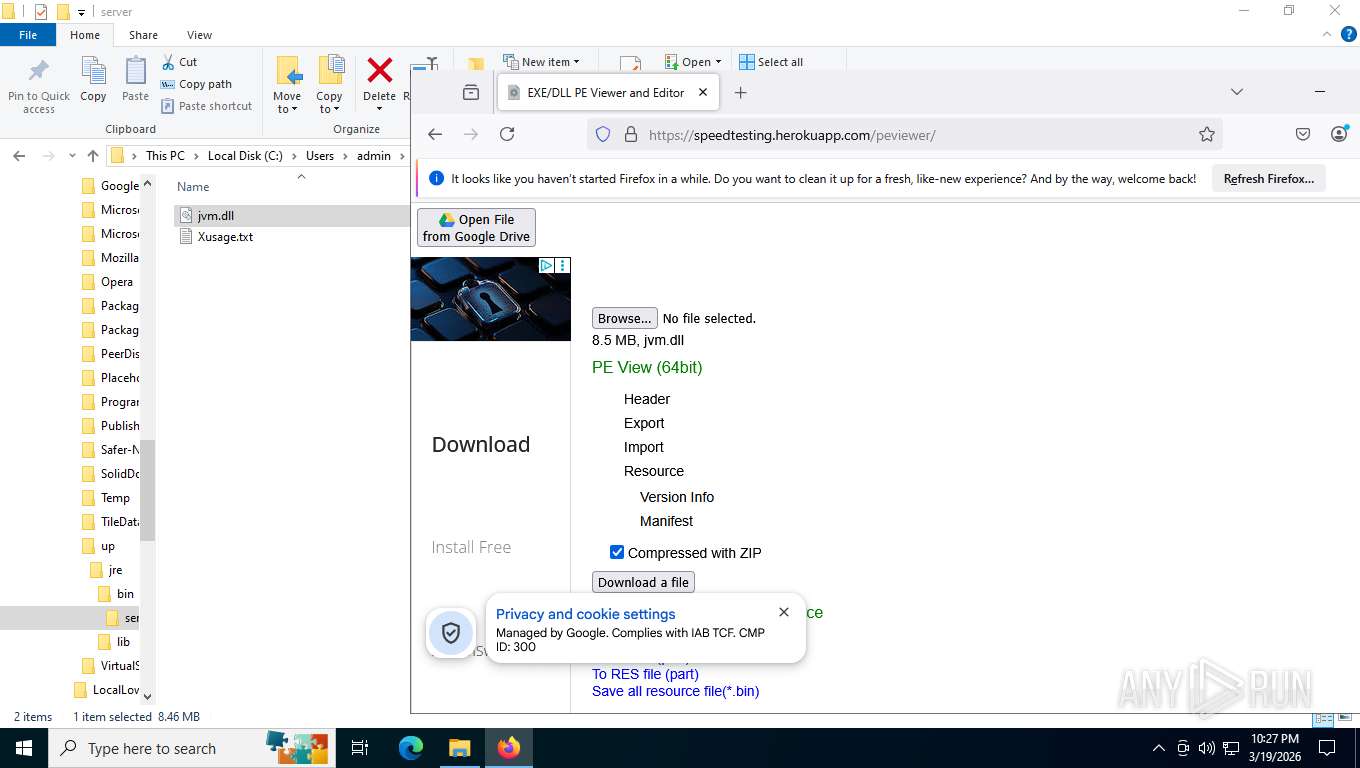Select the Xusage.txt file
Image resolution: width=1360 pixels, height=768 pixels.
coord(225,237)
